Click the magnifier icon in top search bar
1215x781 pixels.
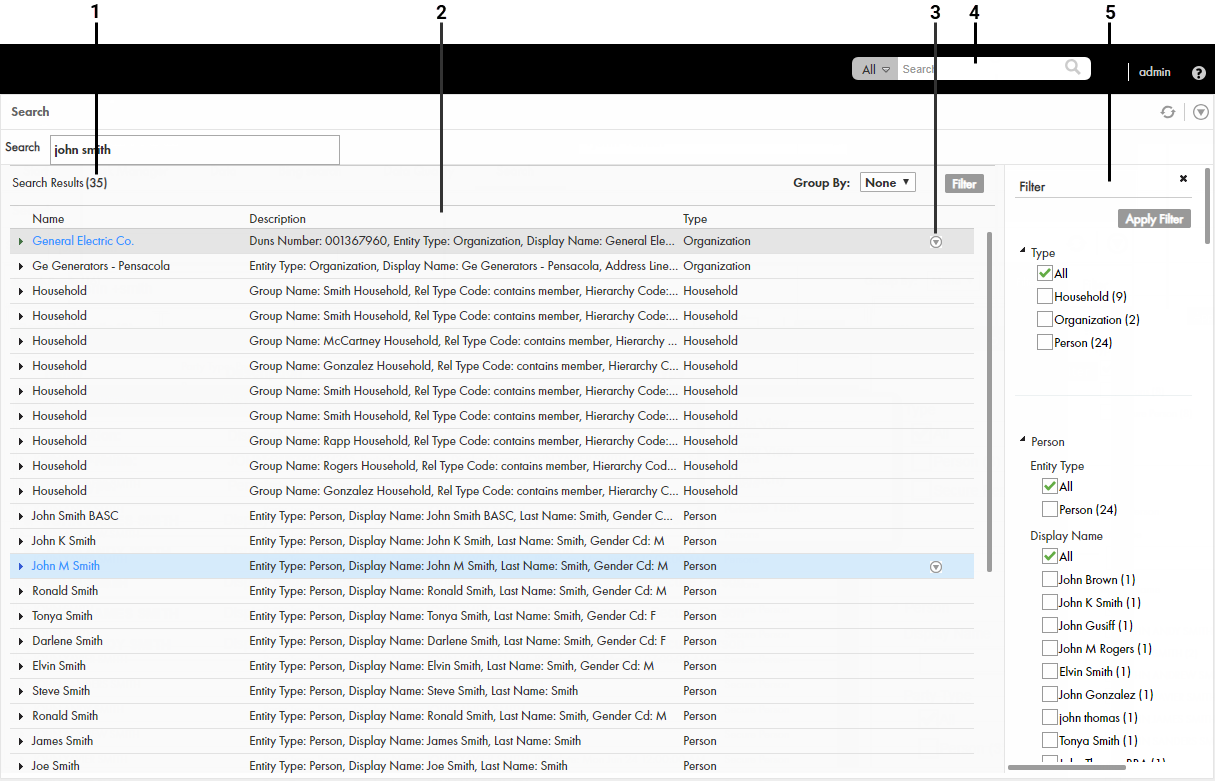[1073, 68]
